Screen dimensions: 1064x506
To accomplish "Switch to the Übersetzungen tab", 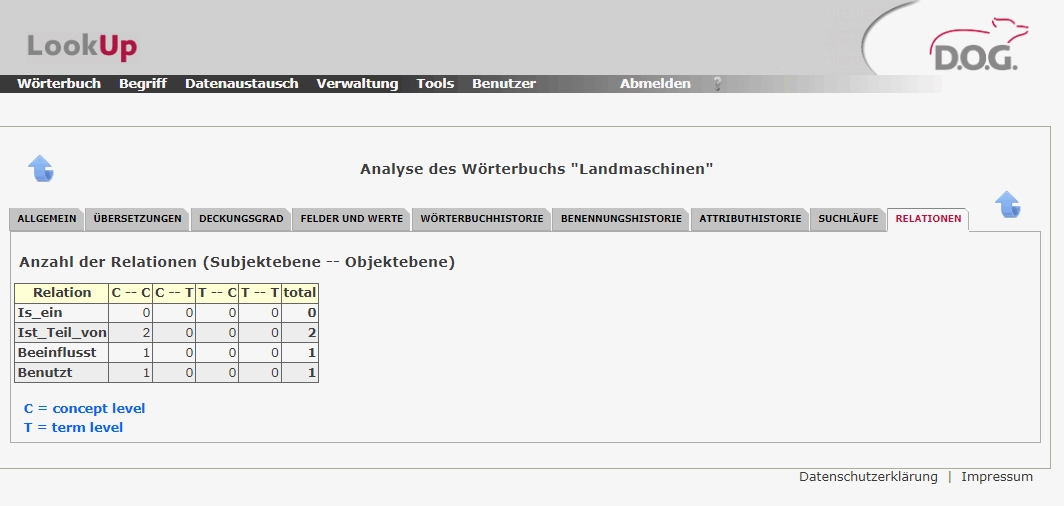I will 137,219.
